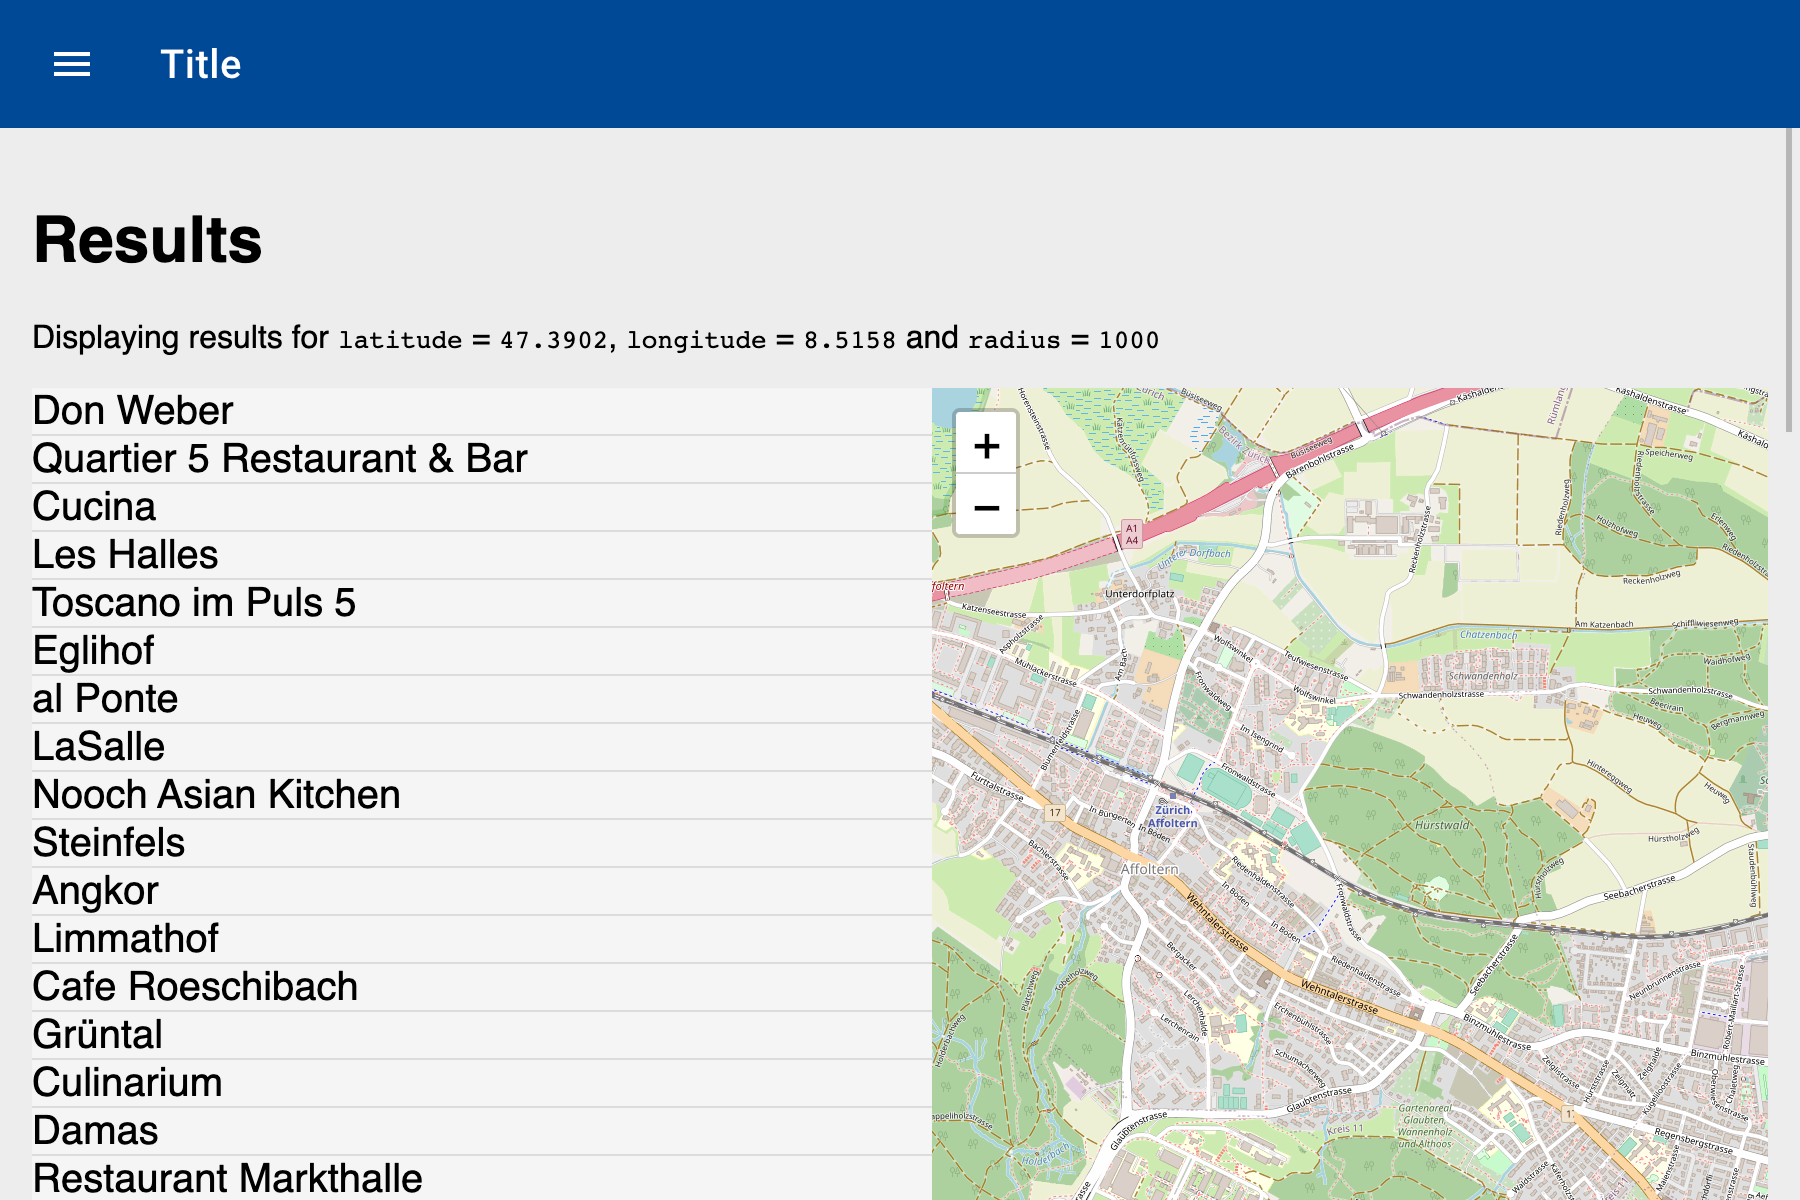This screenshot has height=1200, width=1800.
Task: Zoom out on the map
Action: click(x=986, y=508)
